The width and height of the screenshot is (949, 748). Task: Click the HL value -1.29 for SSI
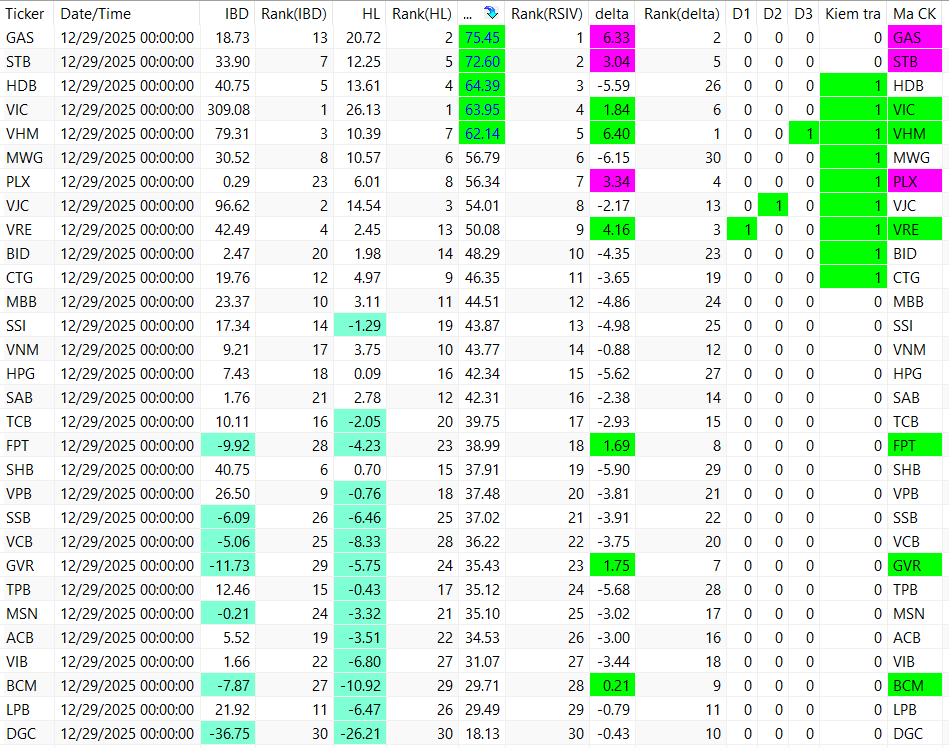tap(360, 326)
